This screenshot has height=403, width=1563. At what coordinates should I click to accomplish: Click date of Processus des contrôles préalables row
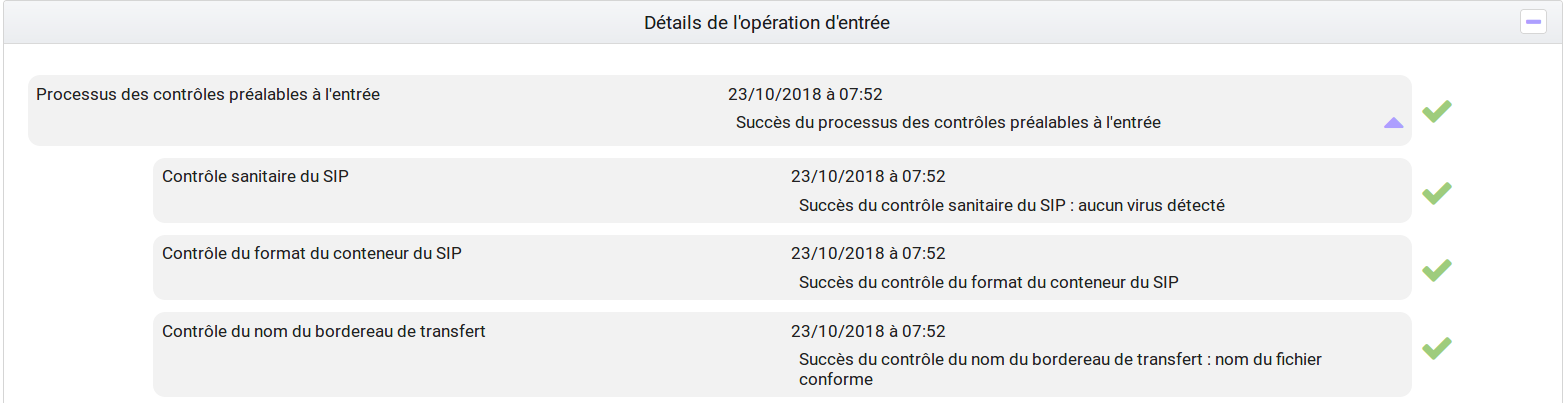(805, 94)
